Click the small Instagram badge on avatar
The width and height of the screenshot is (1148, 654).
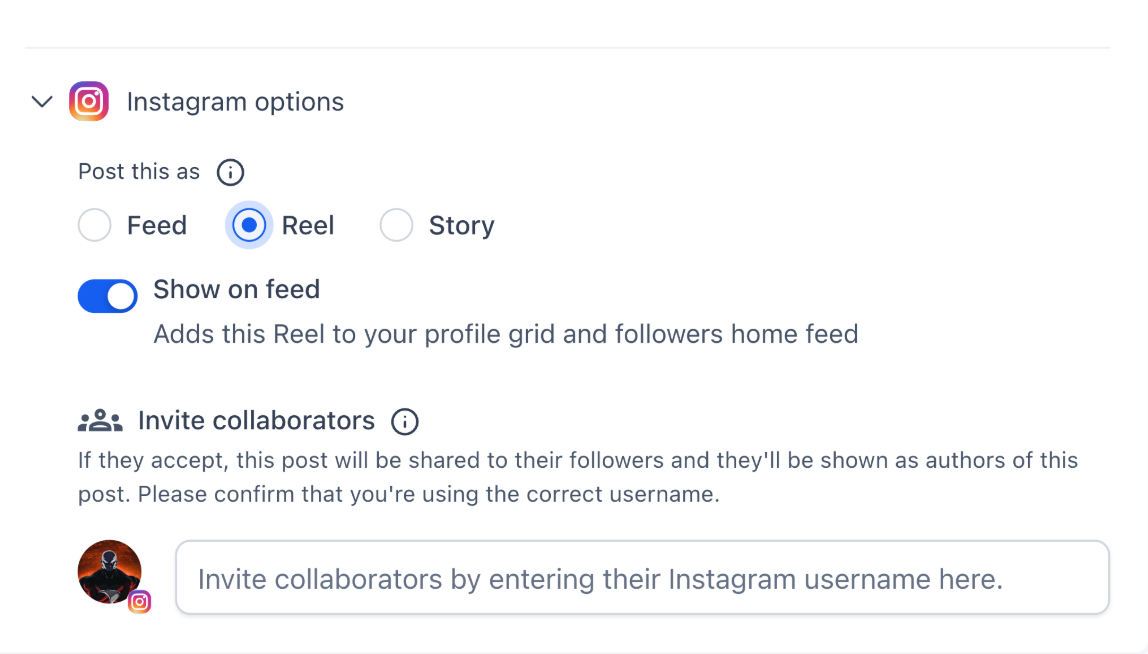coord(140,601)
